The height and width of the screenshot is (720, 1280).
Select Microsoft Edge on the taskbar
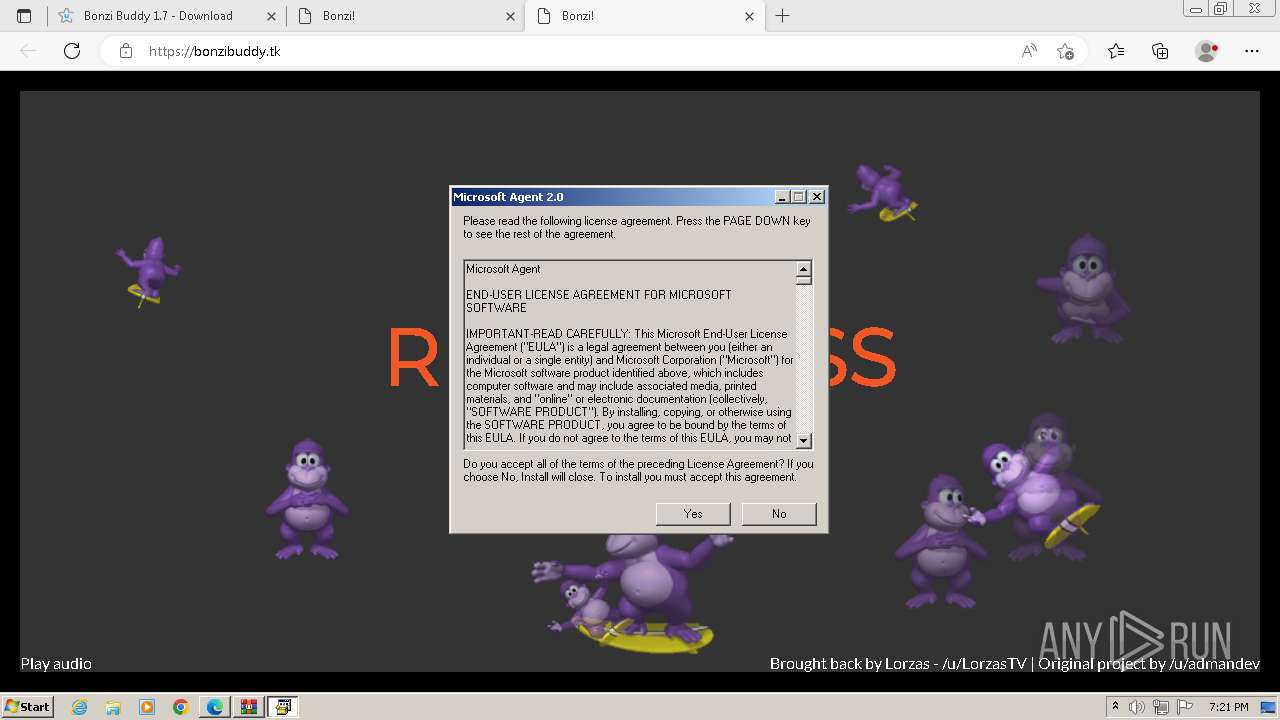(215, 707)
